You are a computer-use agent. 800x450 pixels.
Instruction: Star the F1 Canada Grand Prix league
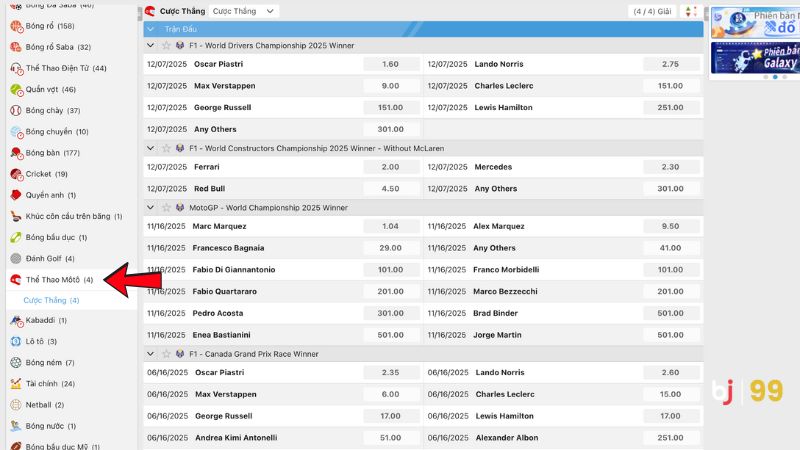[x=166, y=354]
